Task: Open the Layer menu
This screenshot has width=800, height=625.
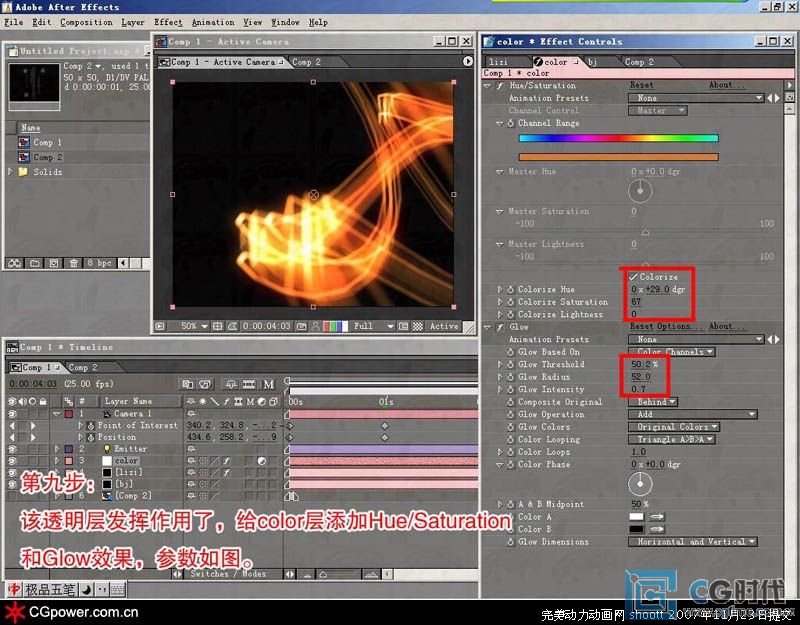Action: (133, 22)
